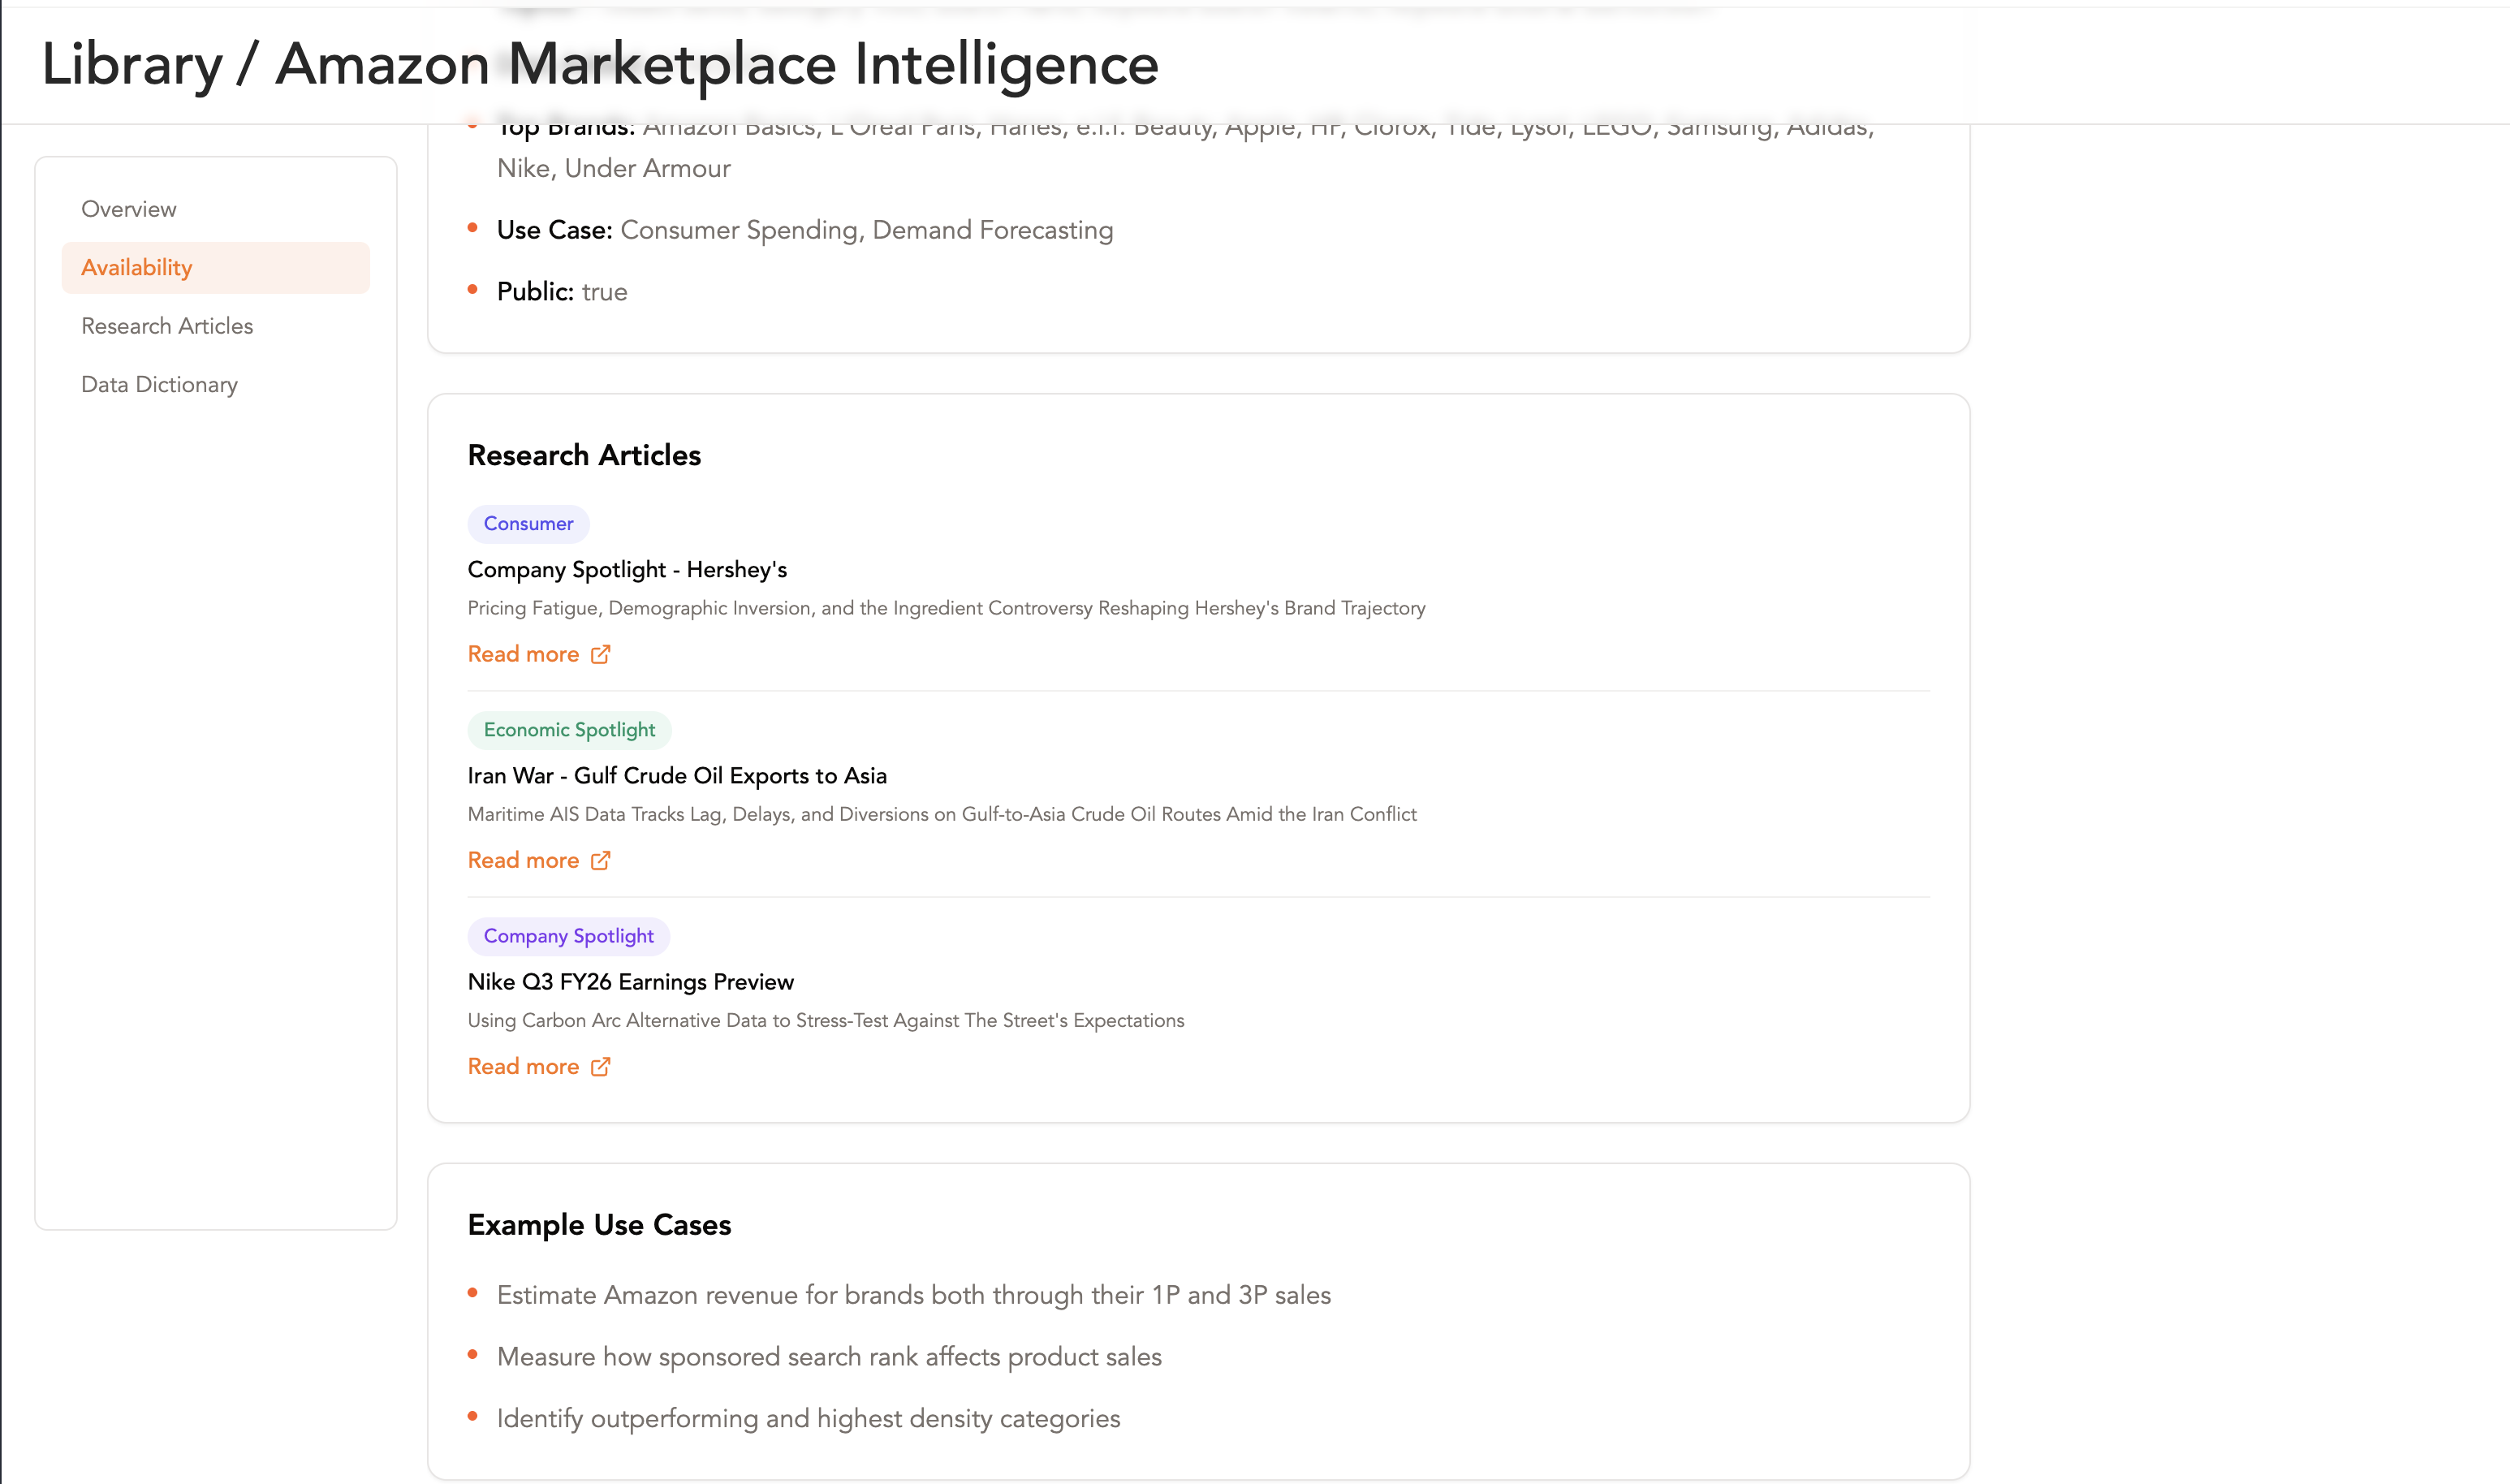Click the Library breadcrumb in the header
2510x1484 pixels.
(x=132, y=65)
